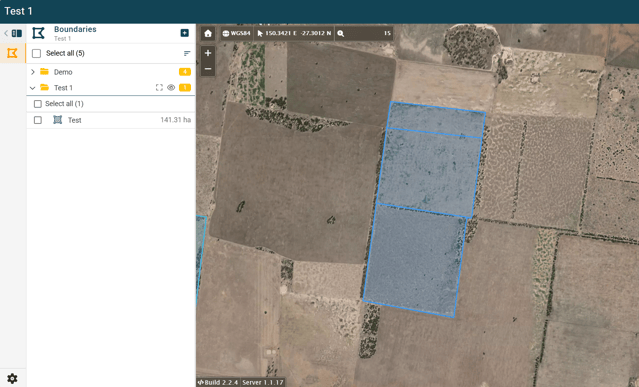Click the Test 1 project title
The width and height of the screenshot is (639, 387).
pyautogui.click(x=18, y=11)
